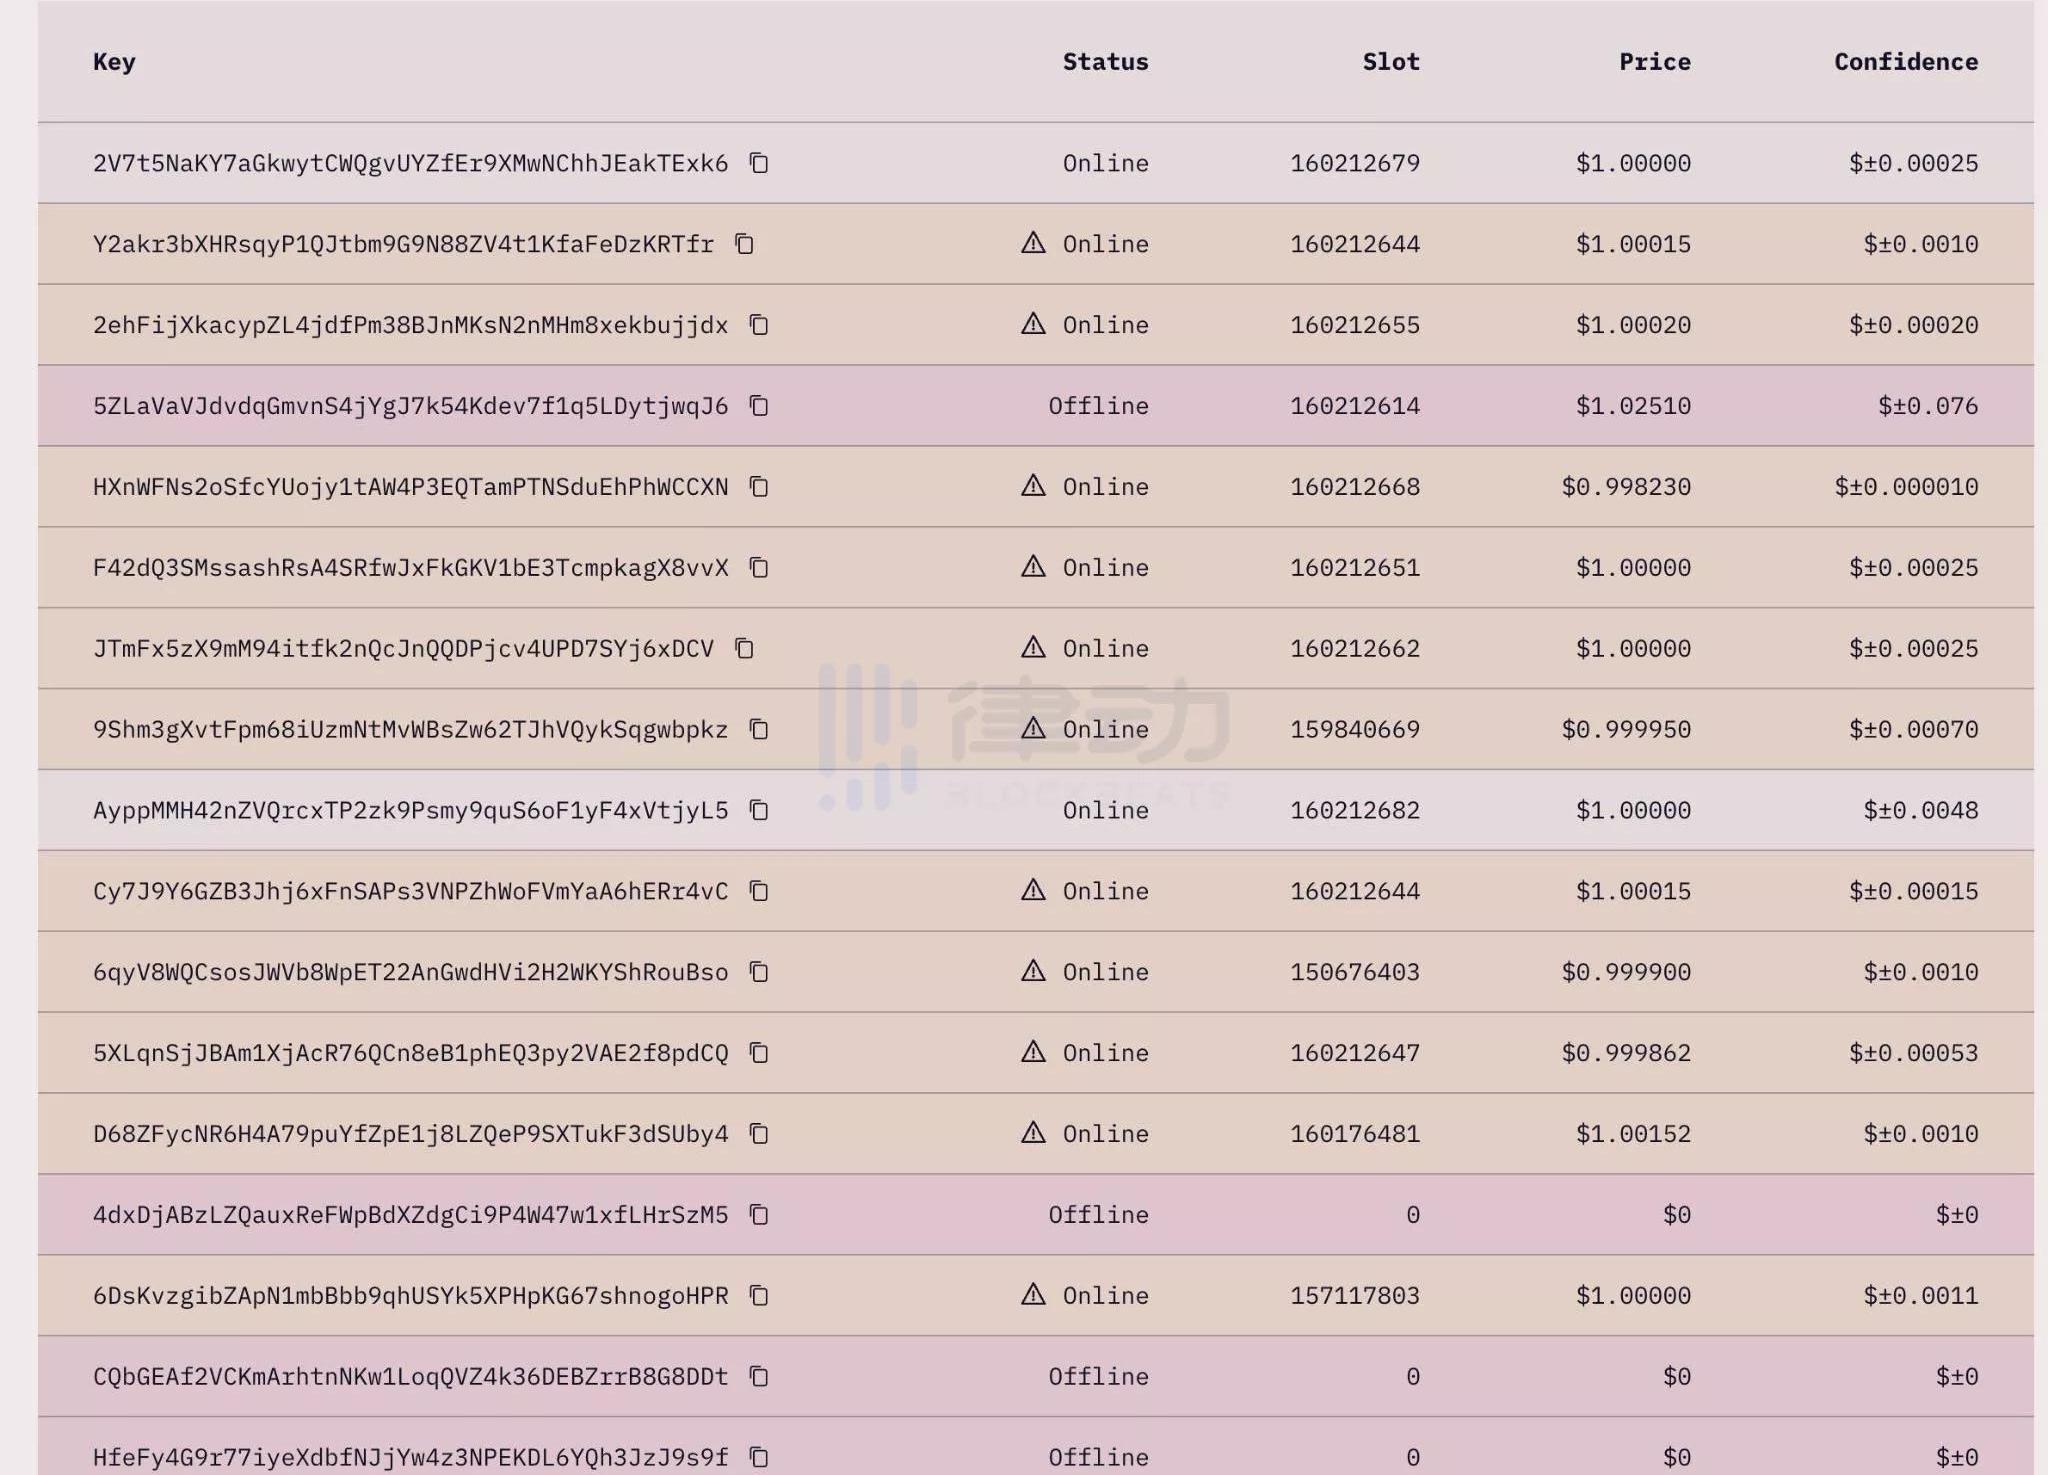
Task: Copy the CQbGEAf2VCKm key
Action: coord(759,1377)
